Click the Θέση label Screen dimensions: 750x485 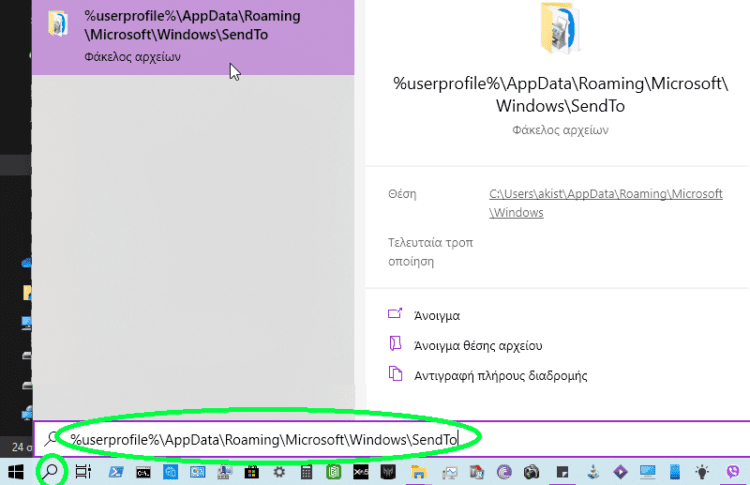pos(402,194)
